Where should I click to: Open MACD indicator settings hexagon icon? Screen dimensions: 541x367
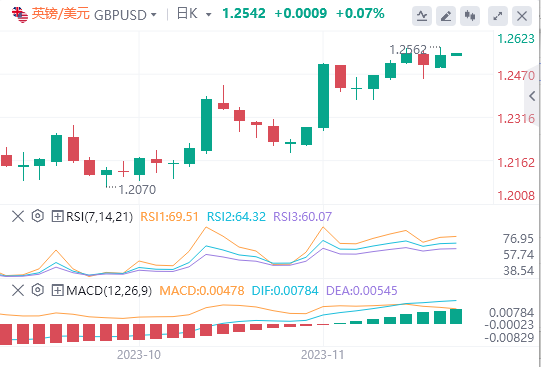[x=38, y=290]
